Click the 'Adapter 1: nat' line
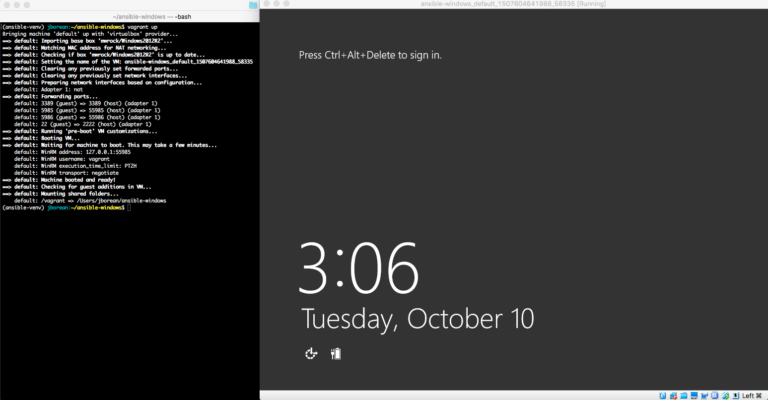 [48, 90]
